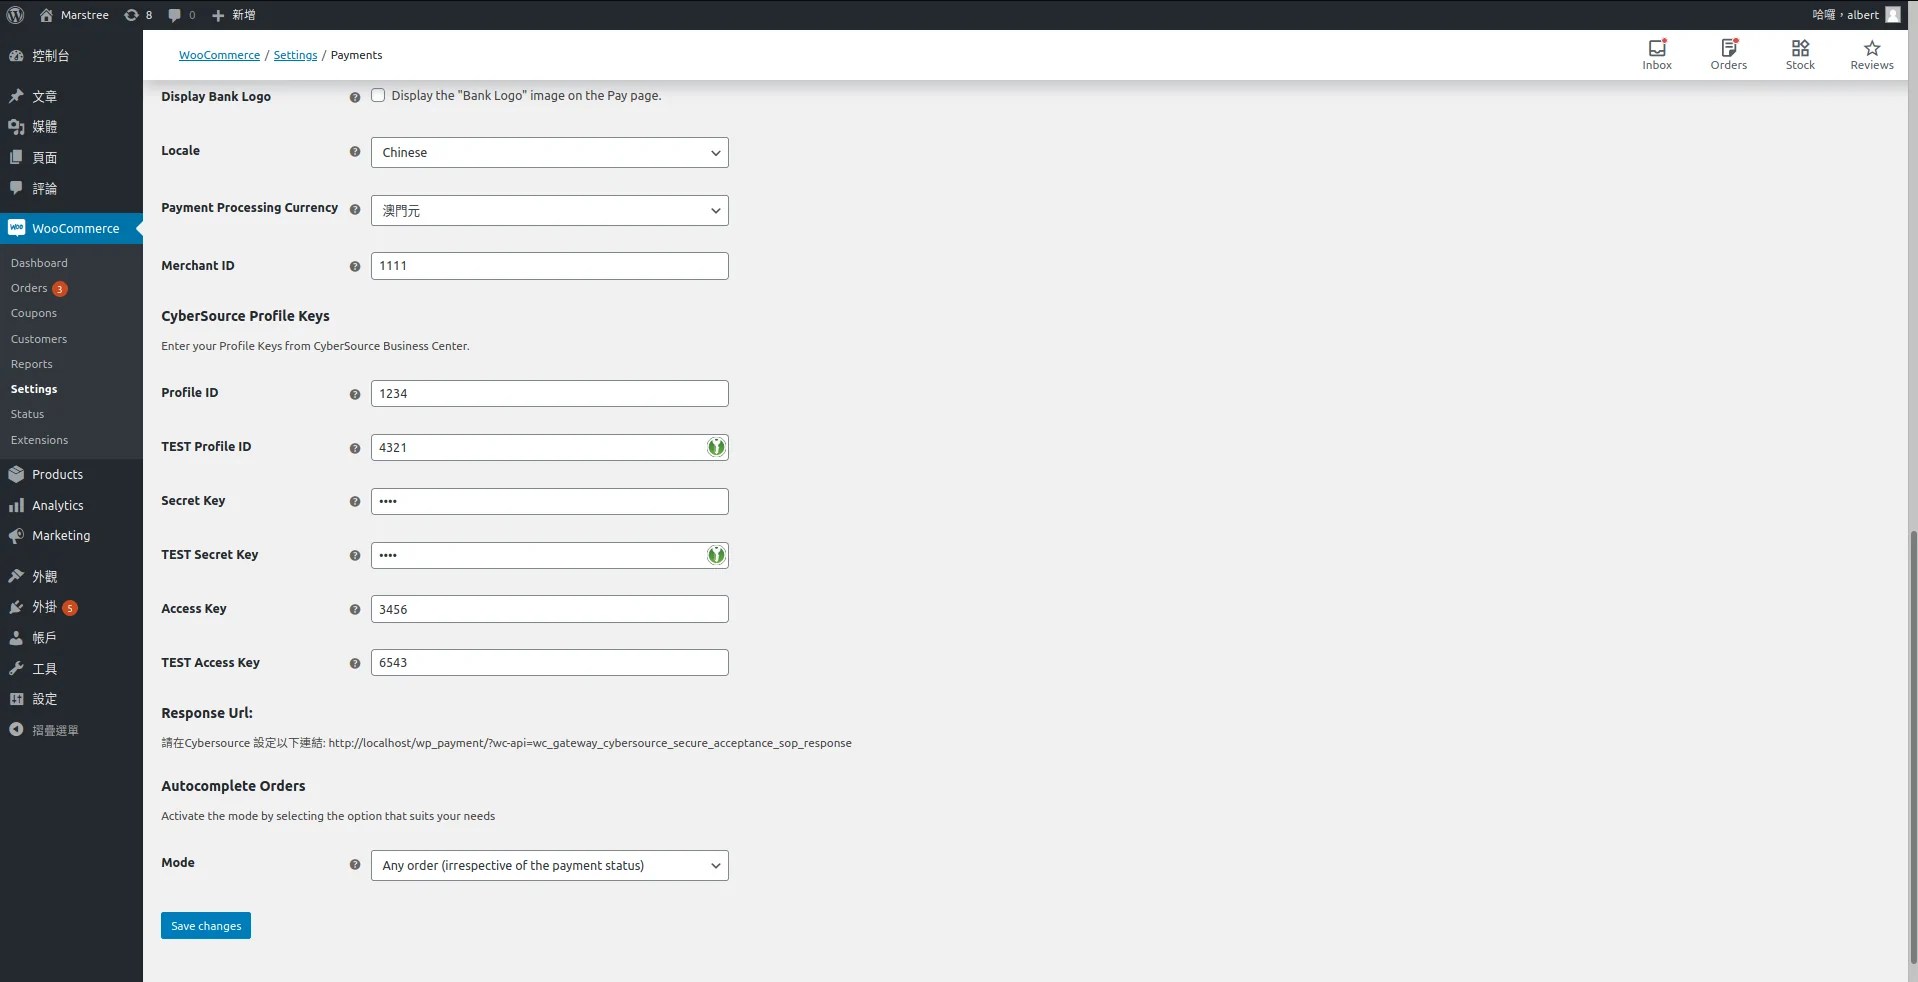The image size is (1918, 982).
Task: Follow the Settings breadcrumb link
Action: (295, 55)
